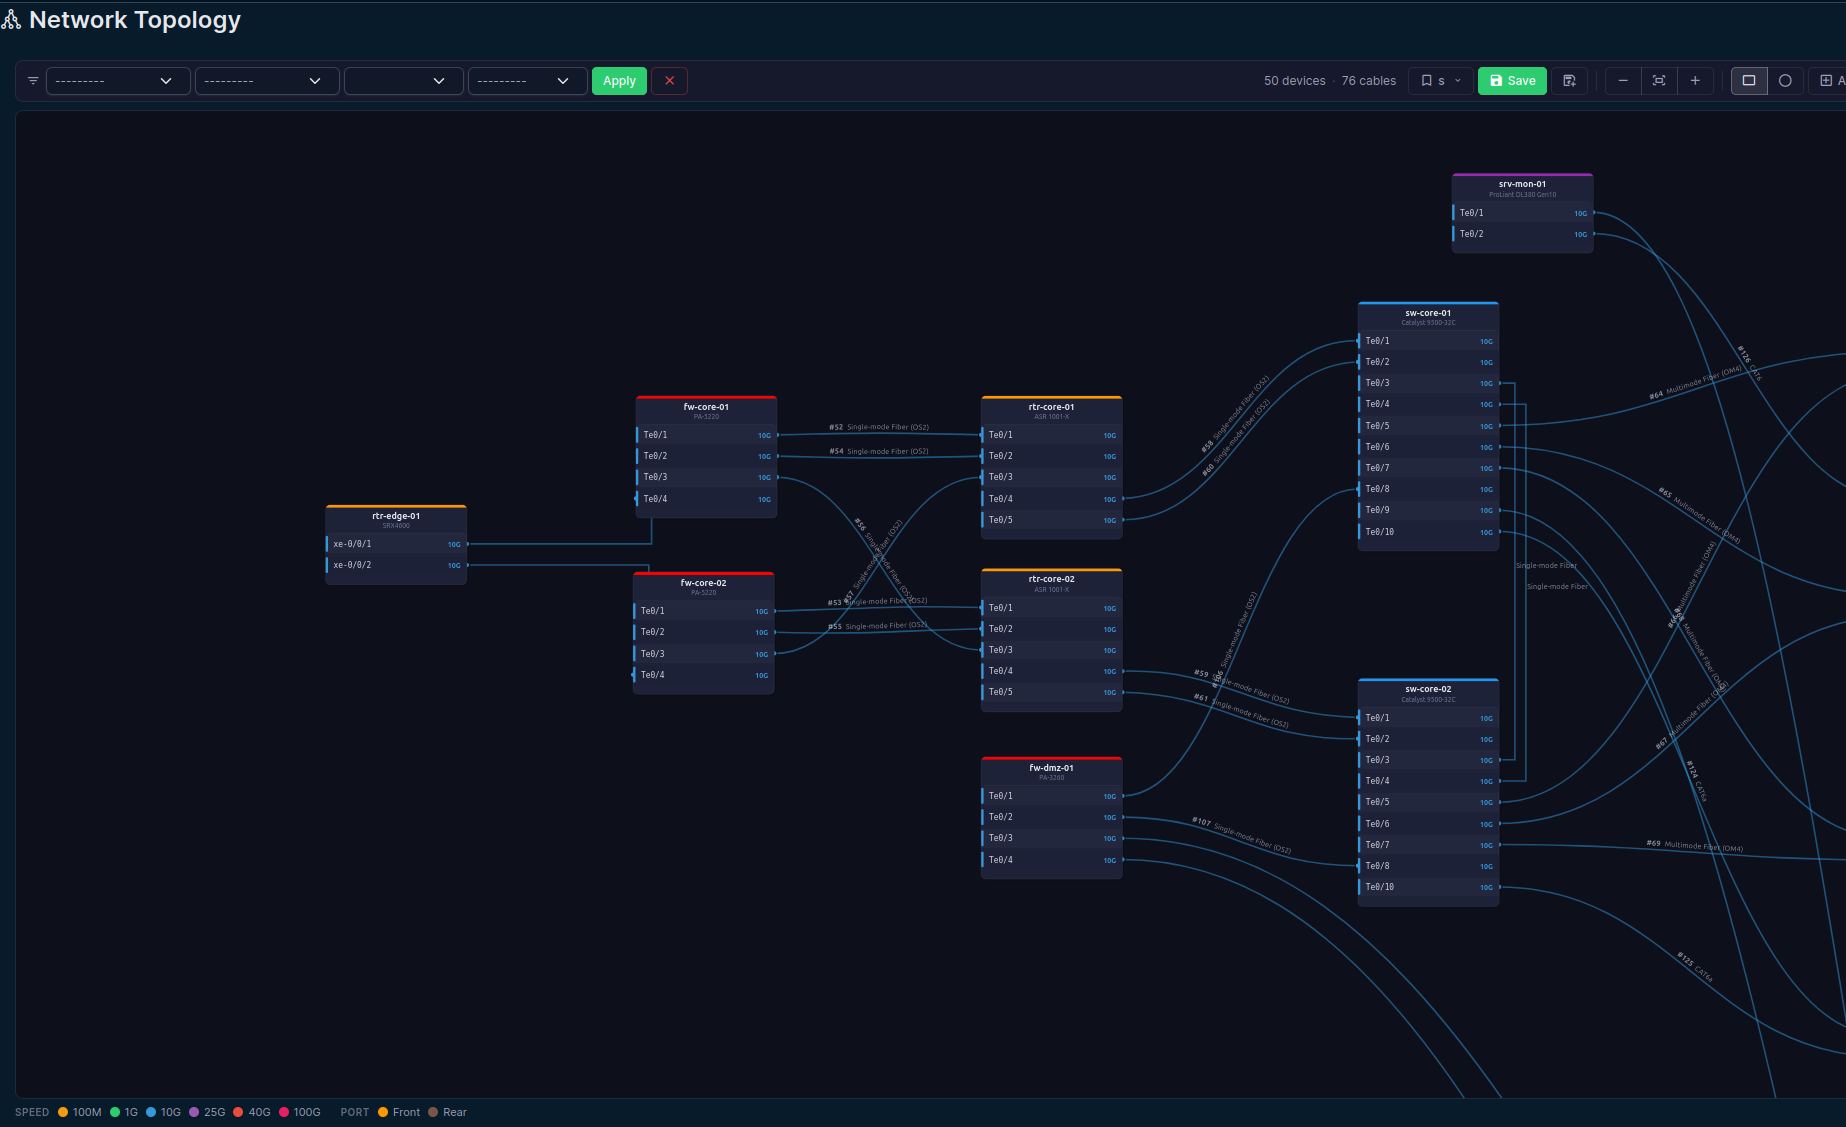Viewport: 1846px width, 1127px height.
Task: Click the 40G speed legend swatch
Action: (238, 1112)
